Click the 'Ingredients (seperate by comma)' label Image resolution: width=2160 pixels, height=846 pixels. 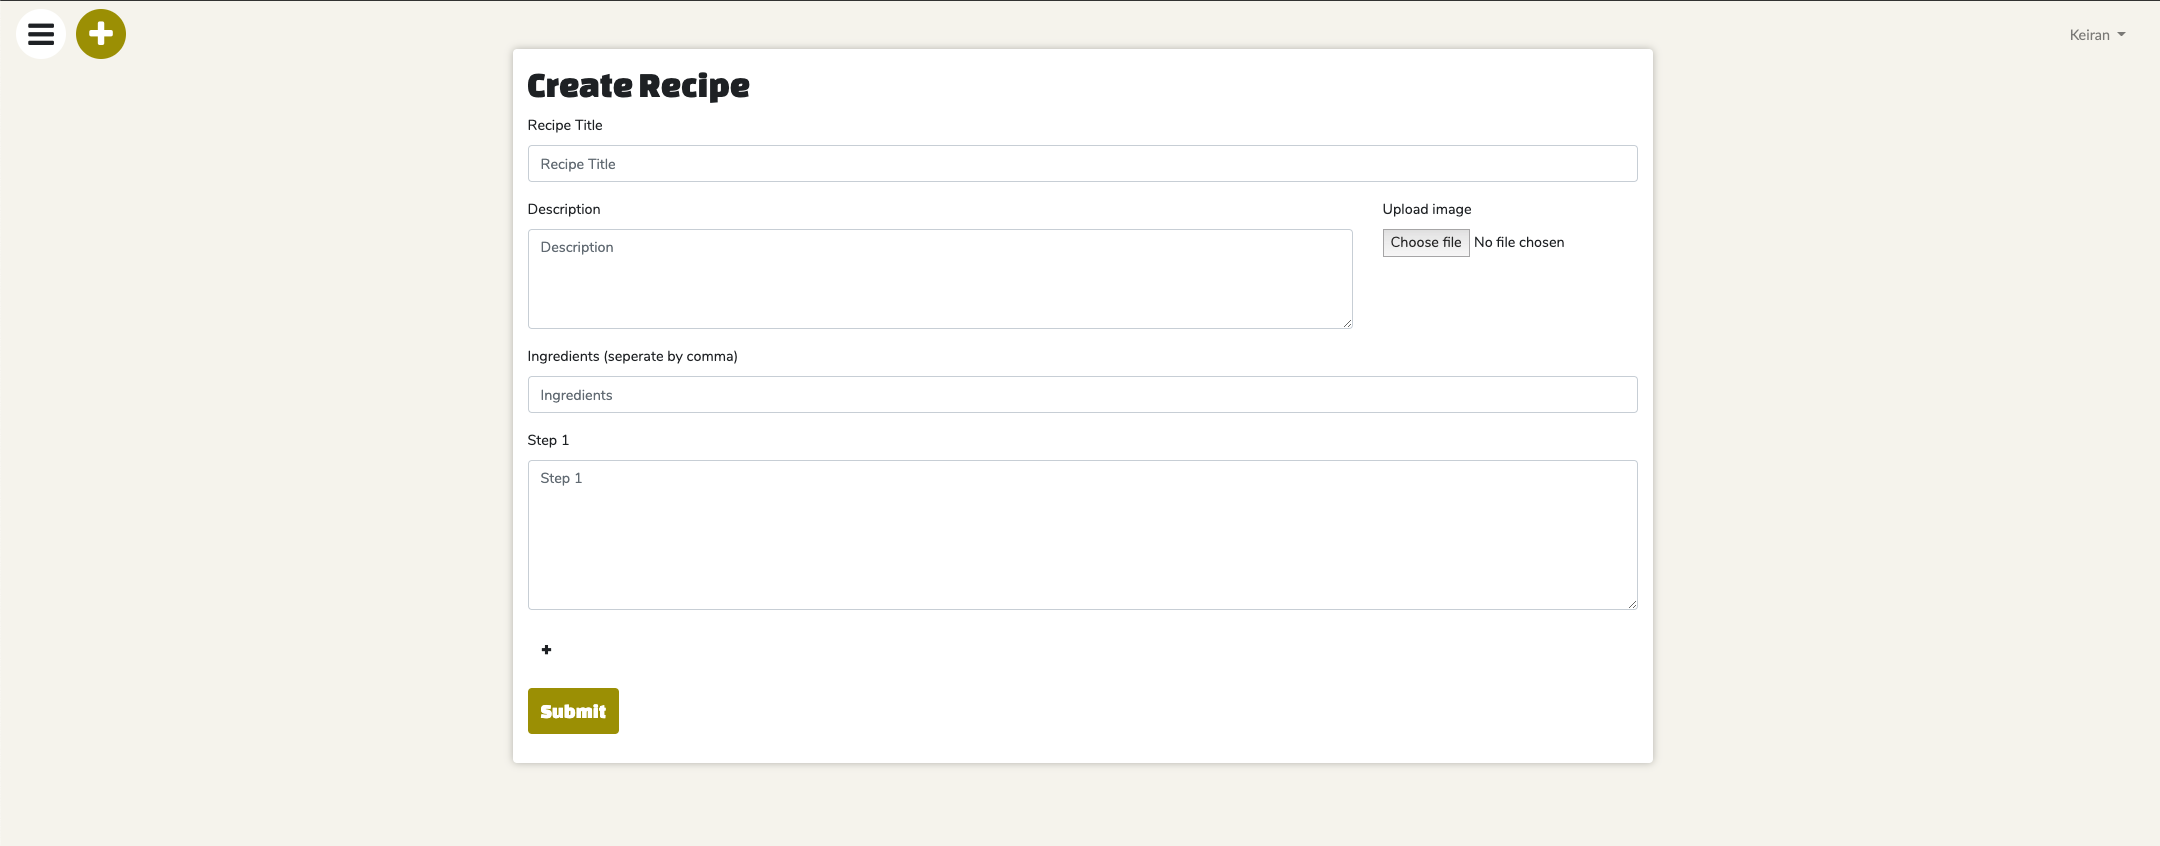tap(632, 356)
